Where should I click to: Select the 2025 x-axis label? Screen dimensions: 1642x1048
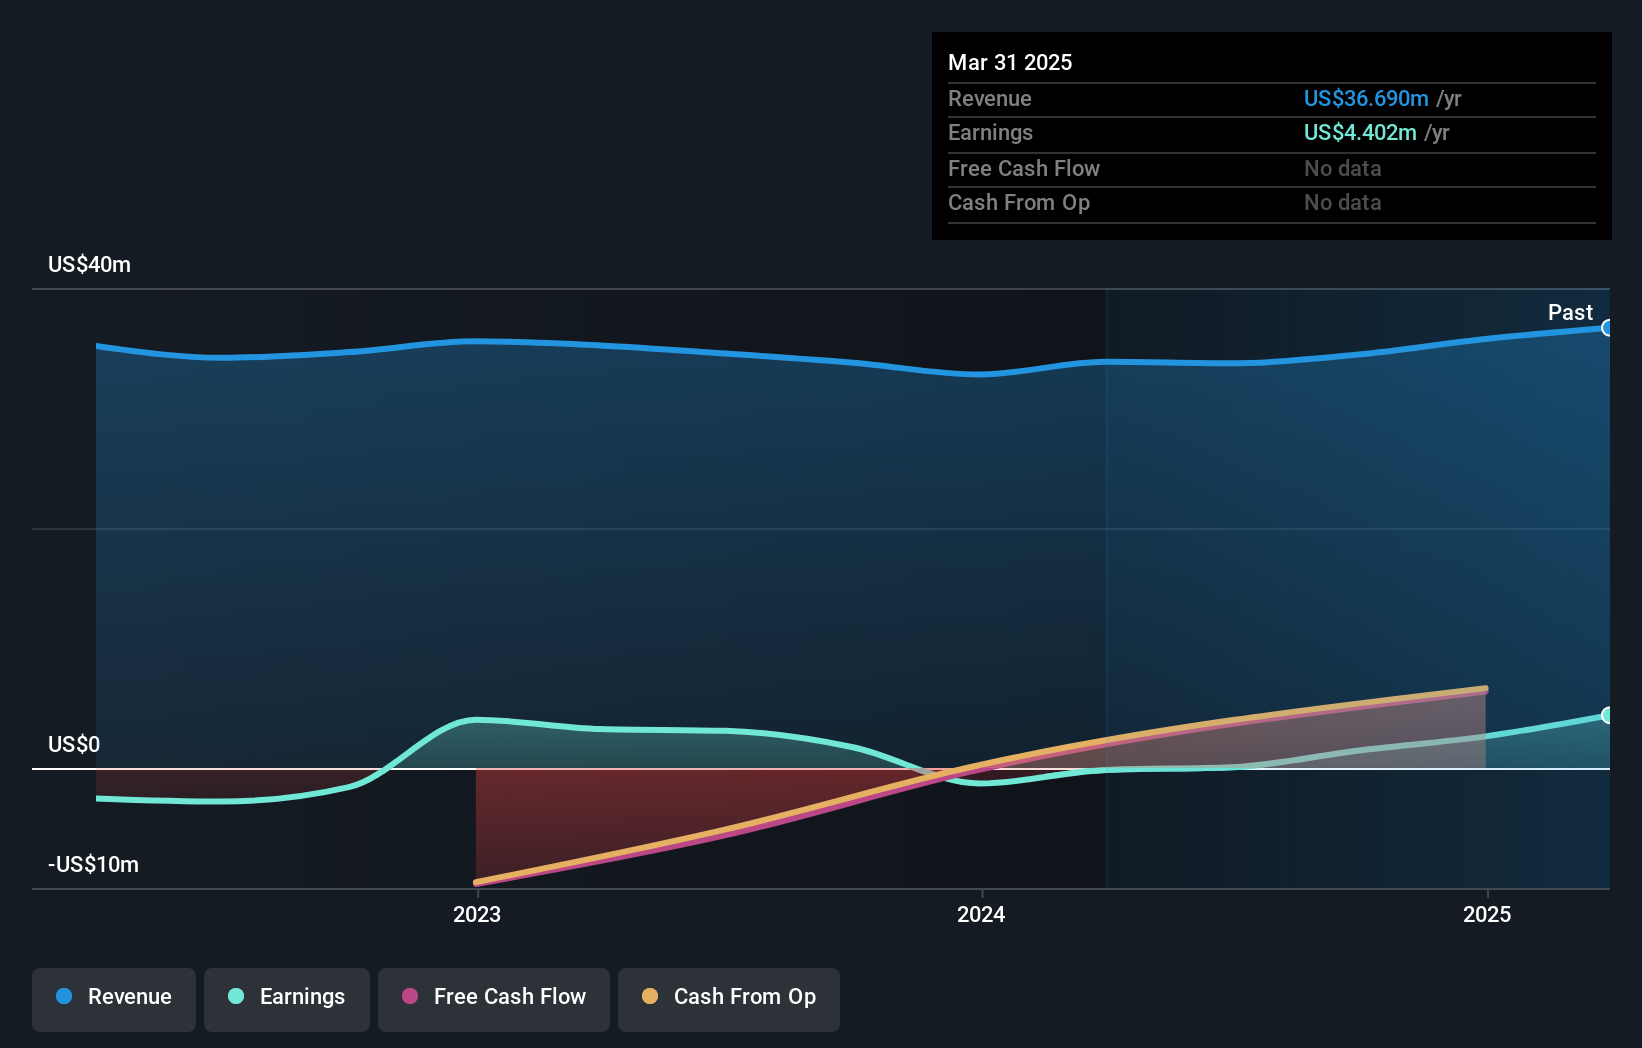(1487, 914)
